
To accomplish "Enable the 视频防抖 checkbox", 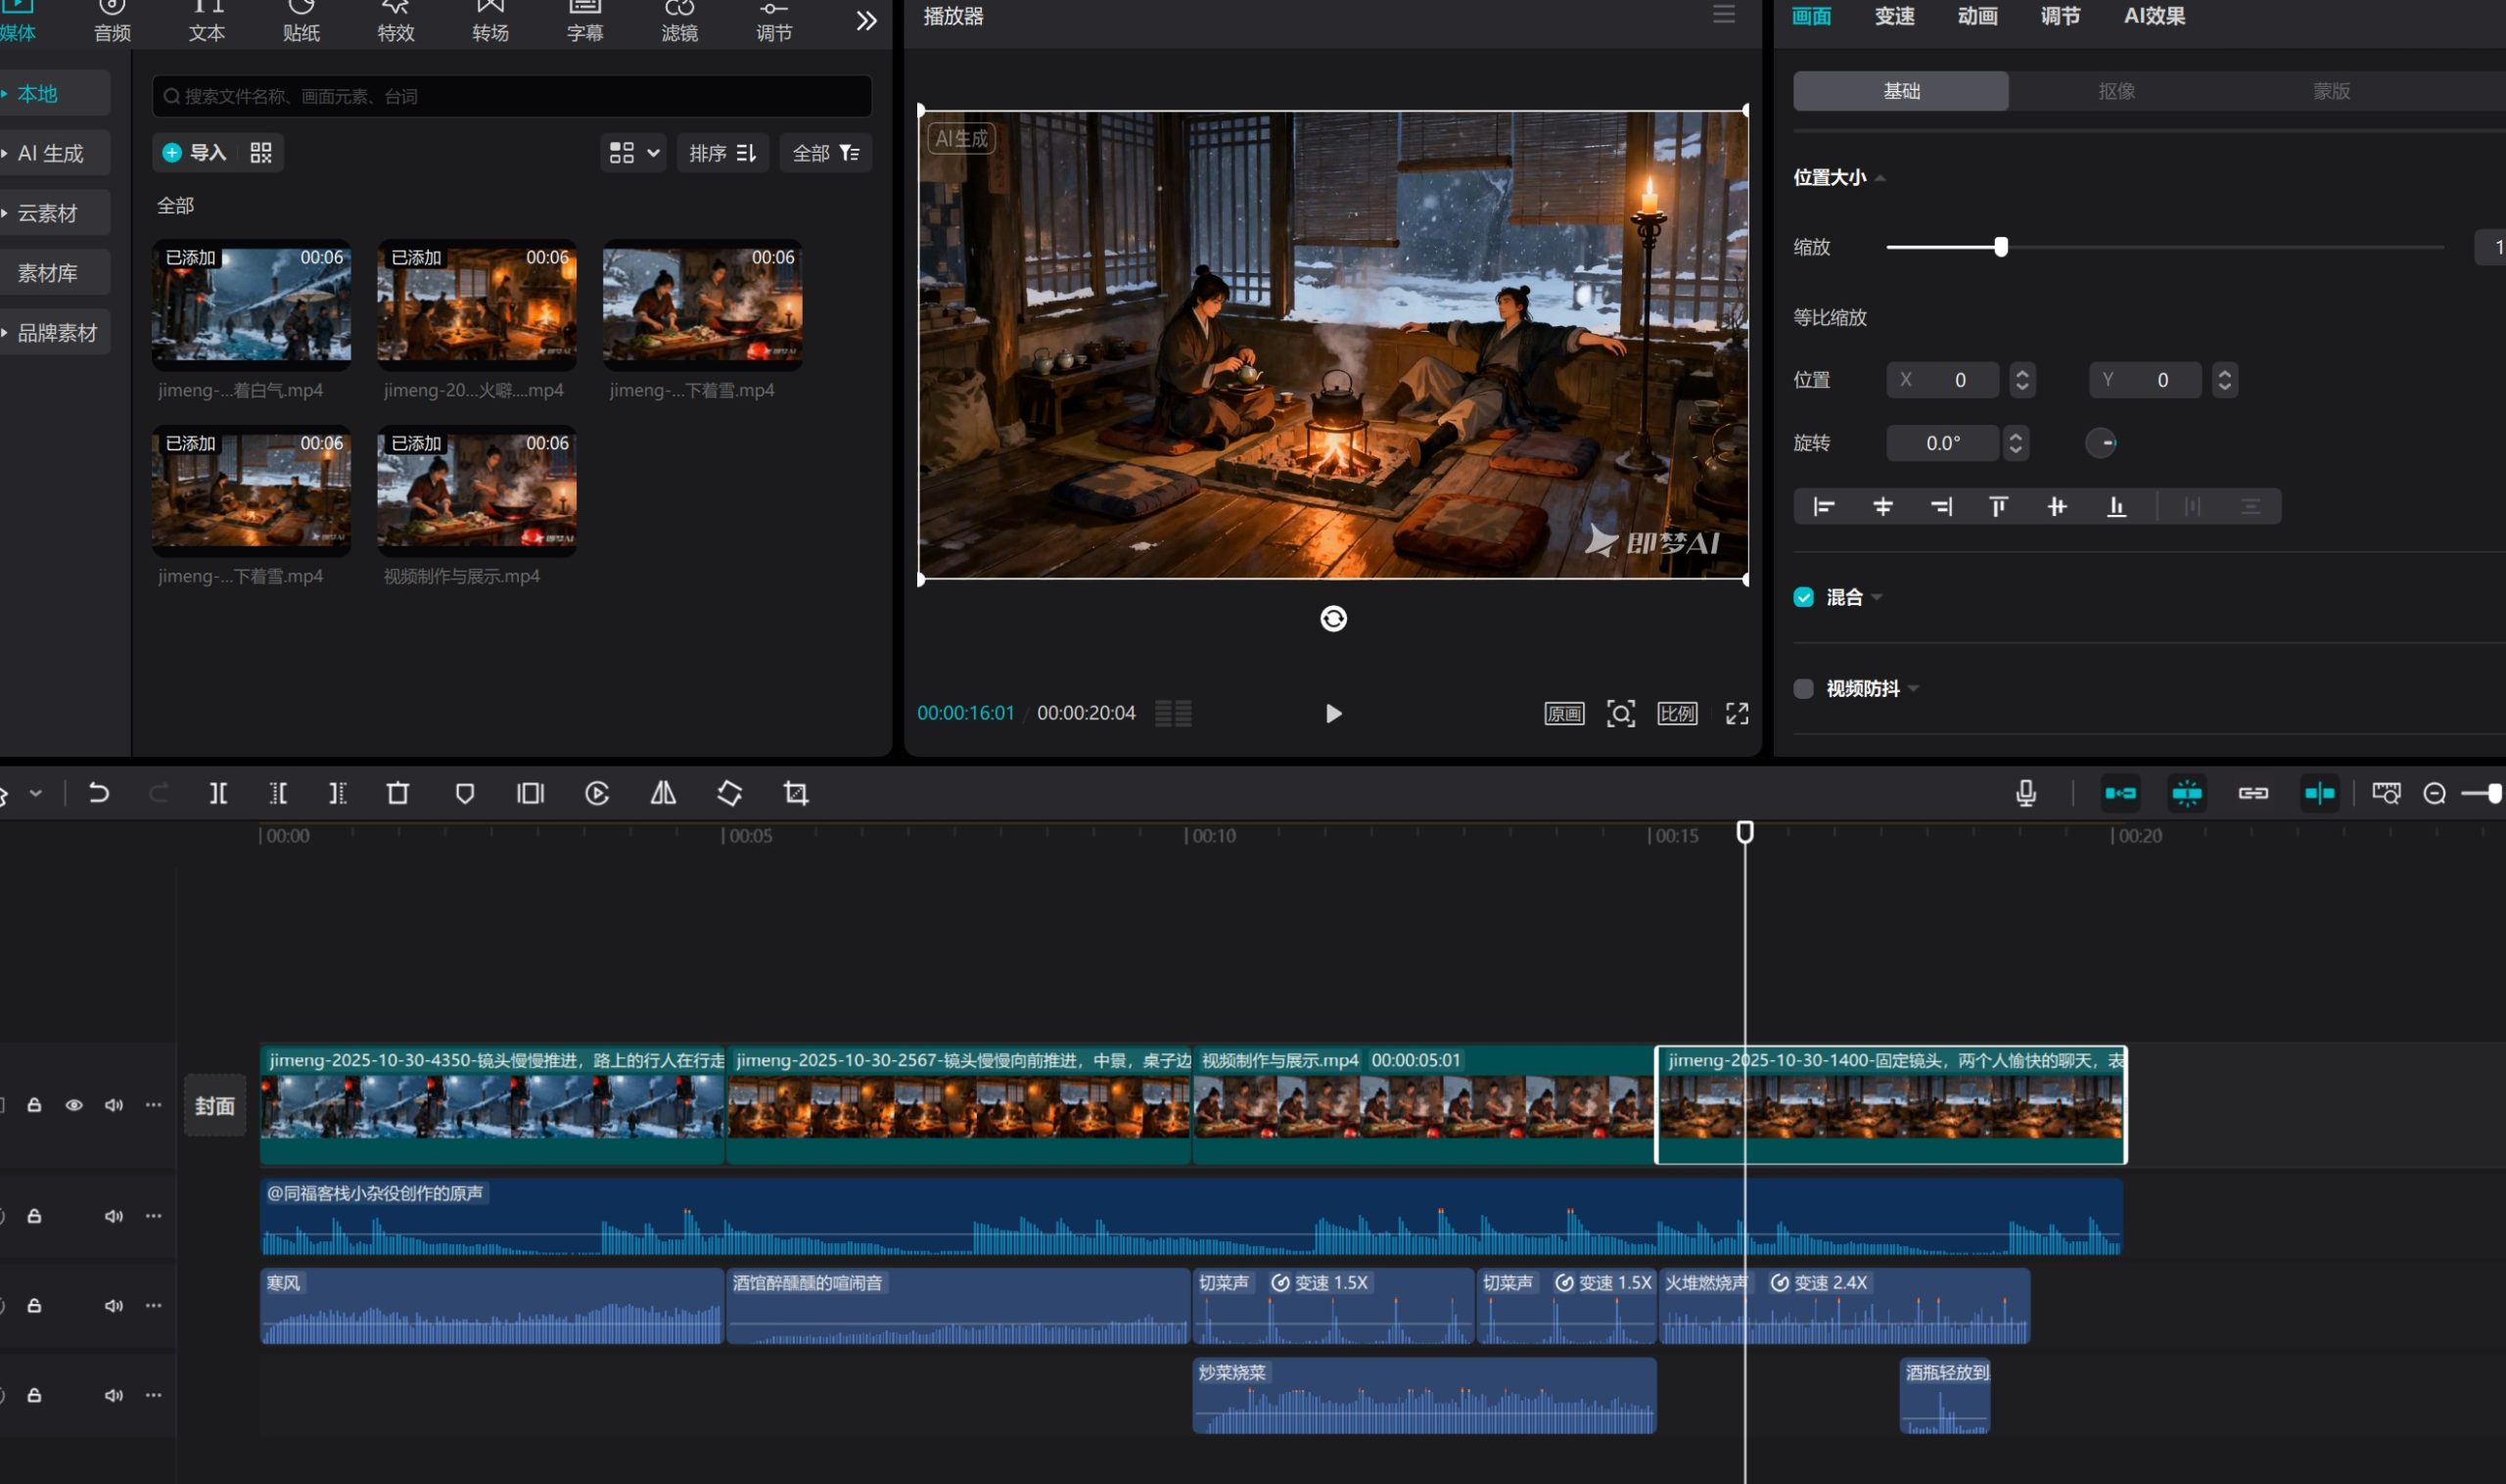I will coord(1803,688).
